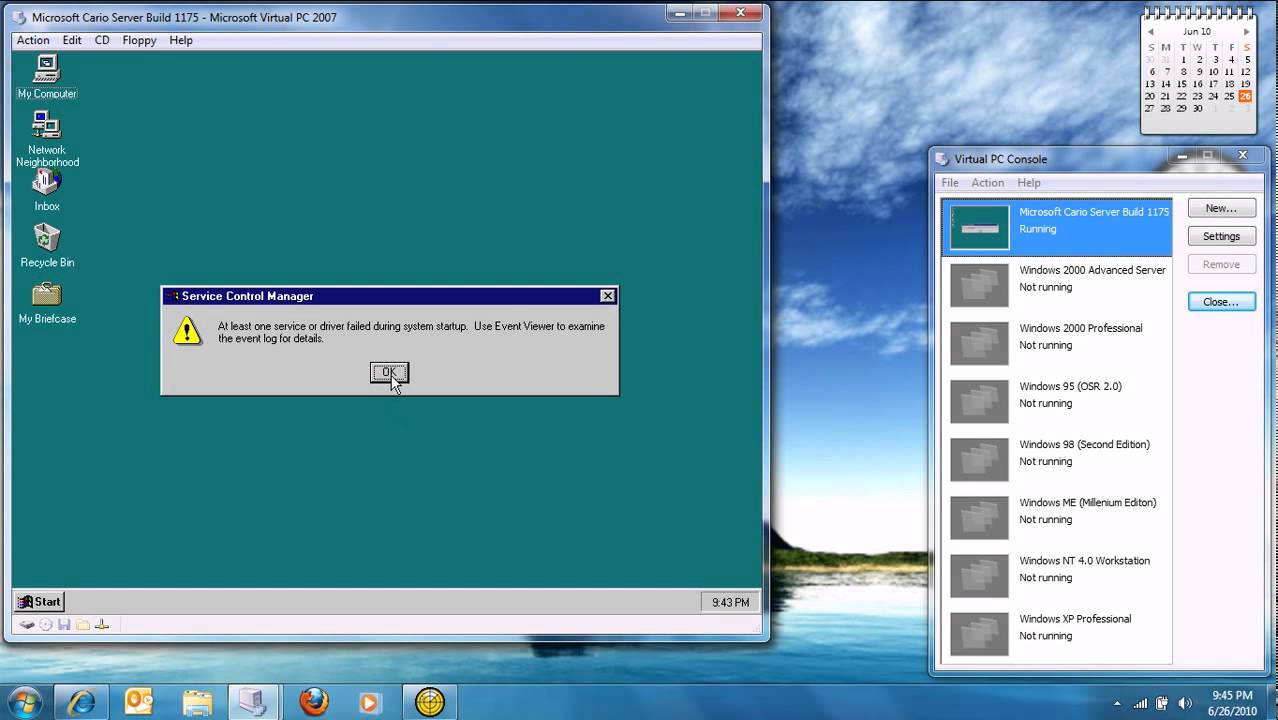
Task: Open File menu in Virtual PC Console
Action: [x=950, y=183]
